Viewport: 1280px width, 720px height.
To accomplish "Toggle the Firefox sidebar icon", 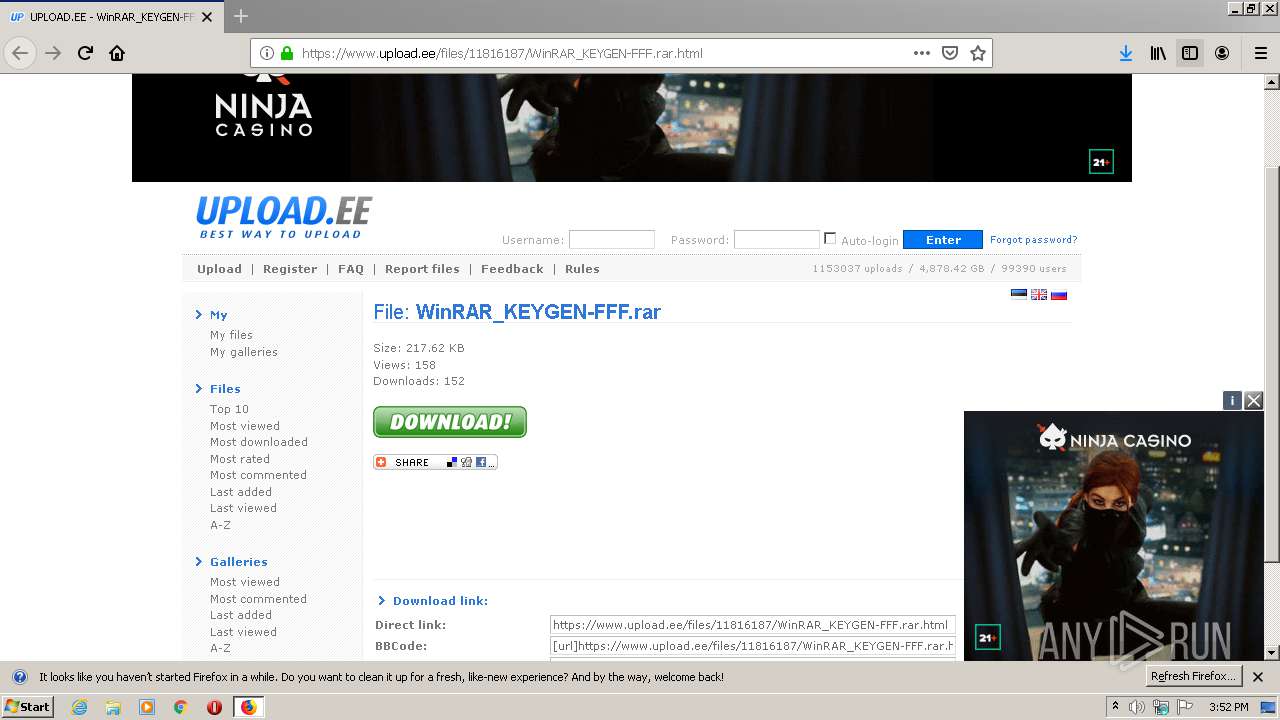I will pos(1190,54).
